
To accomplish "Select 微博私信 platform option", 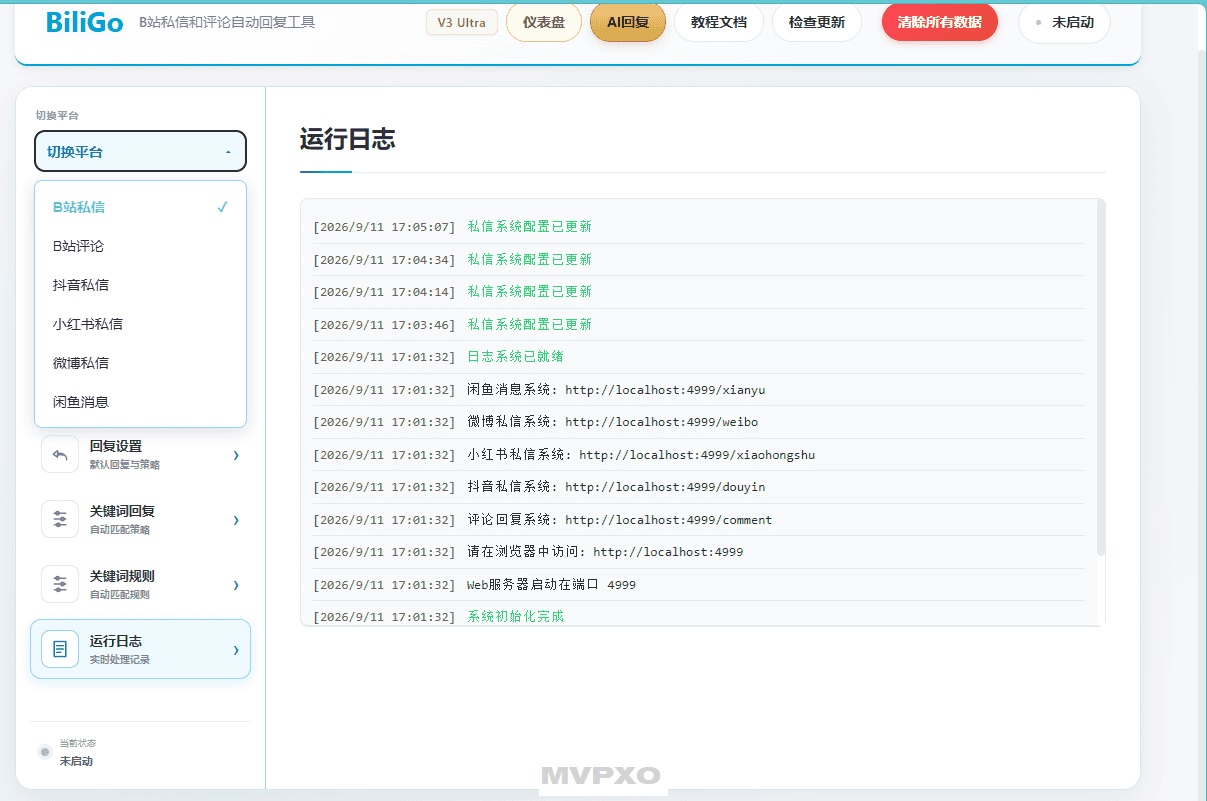I will pos(140,363).
